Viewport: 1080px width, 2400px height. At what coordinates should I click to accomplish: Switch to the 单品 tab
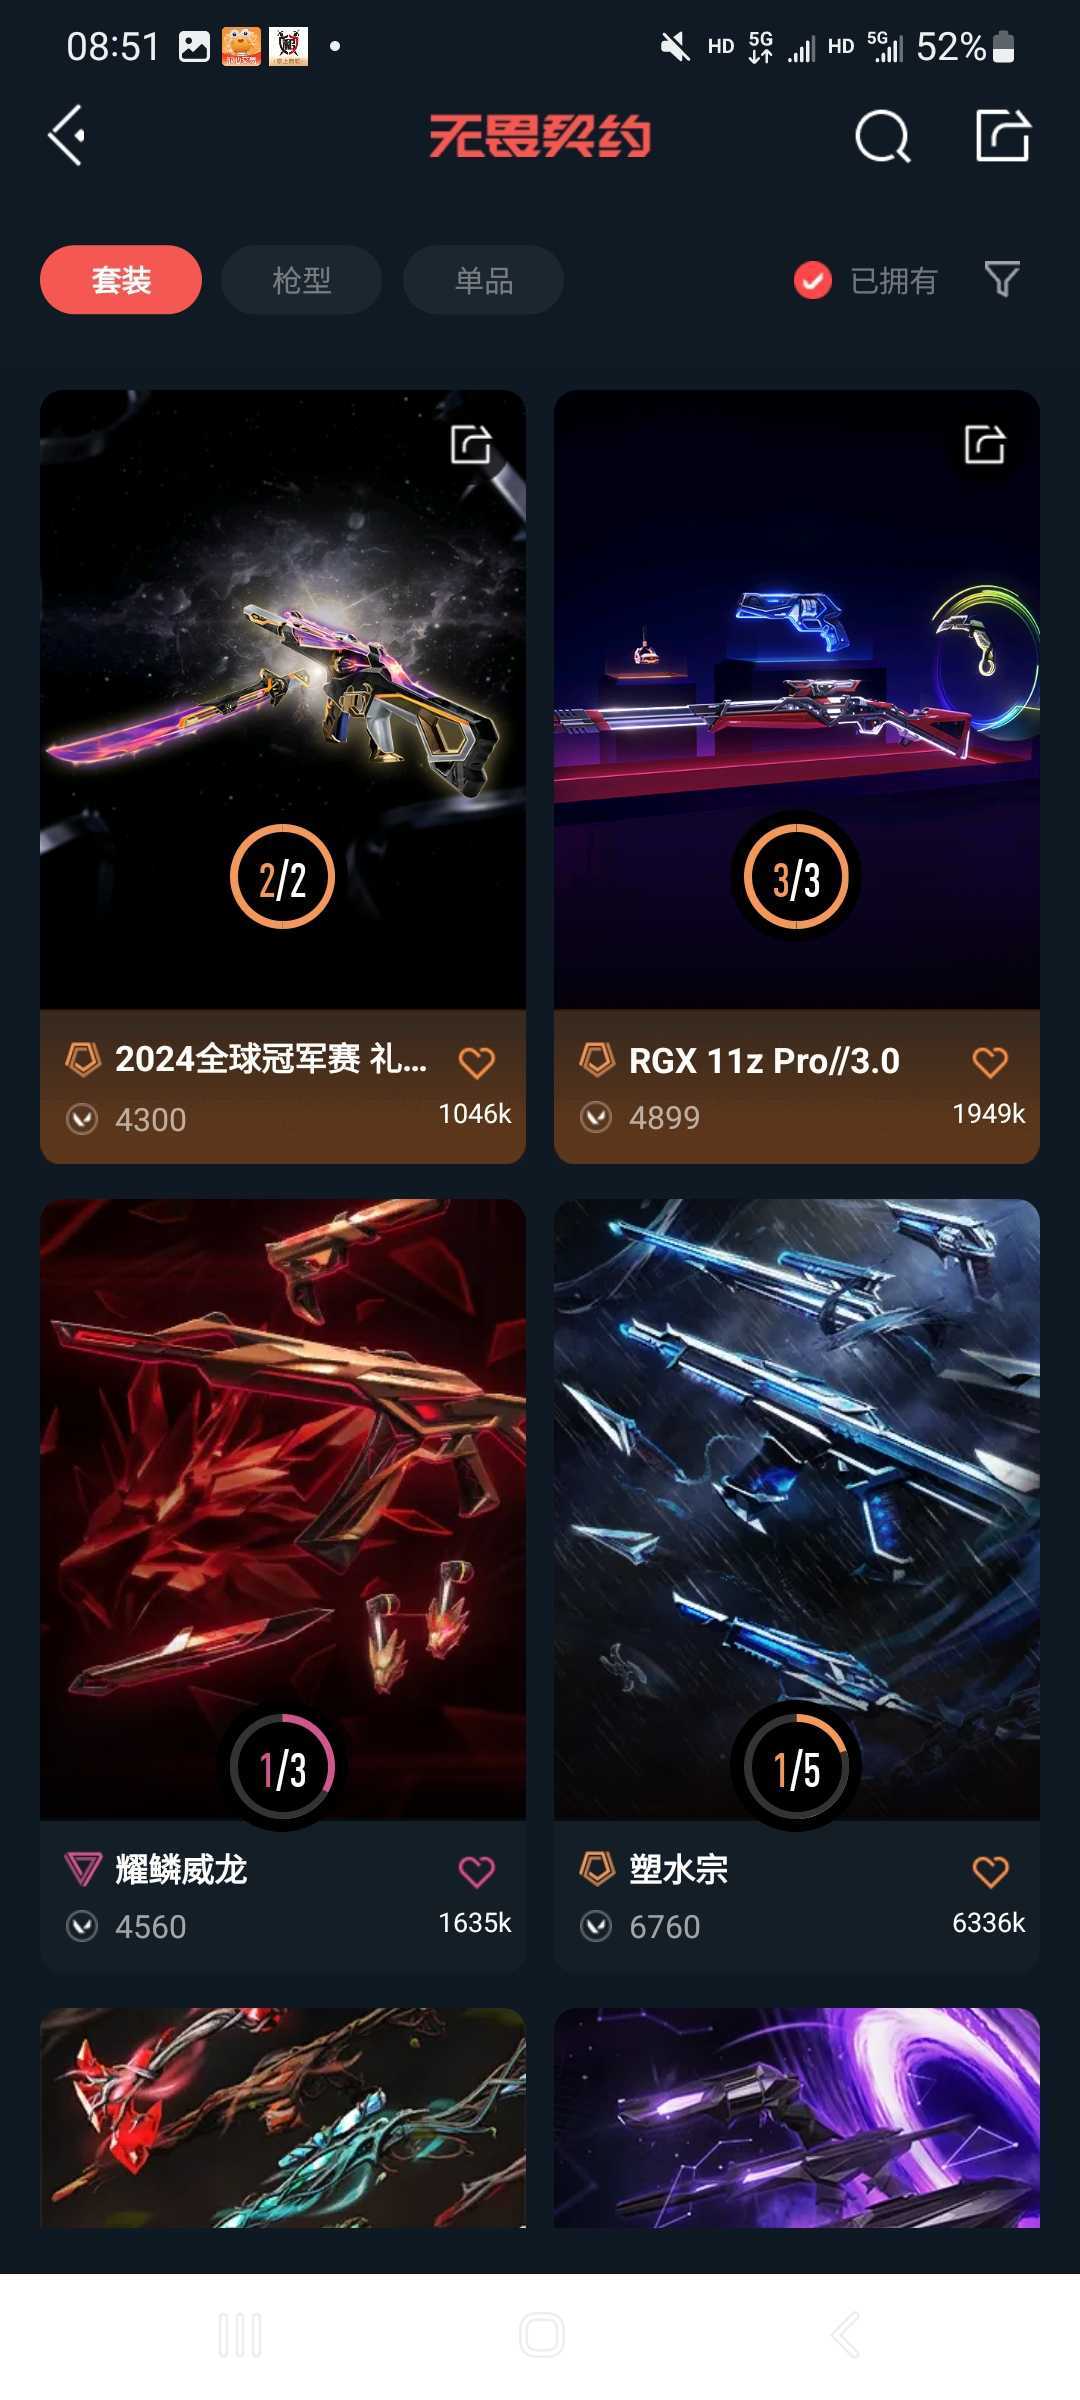pyautogui.click(x=483, y=280)
